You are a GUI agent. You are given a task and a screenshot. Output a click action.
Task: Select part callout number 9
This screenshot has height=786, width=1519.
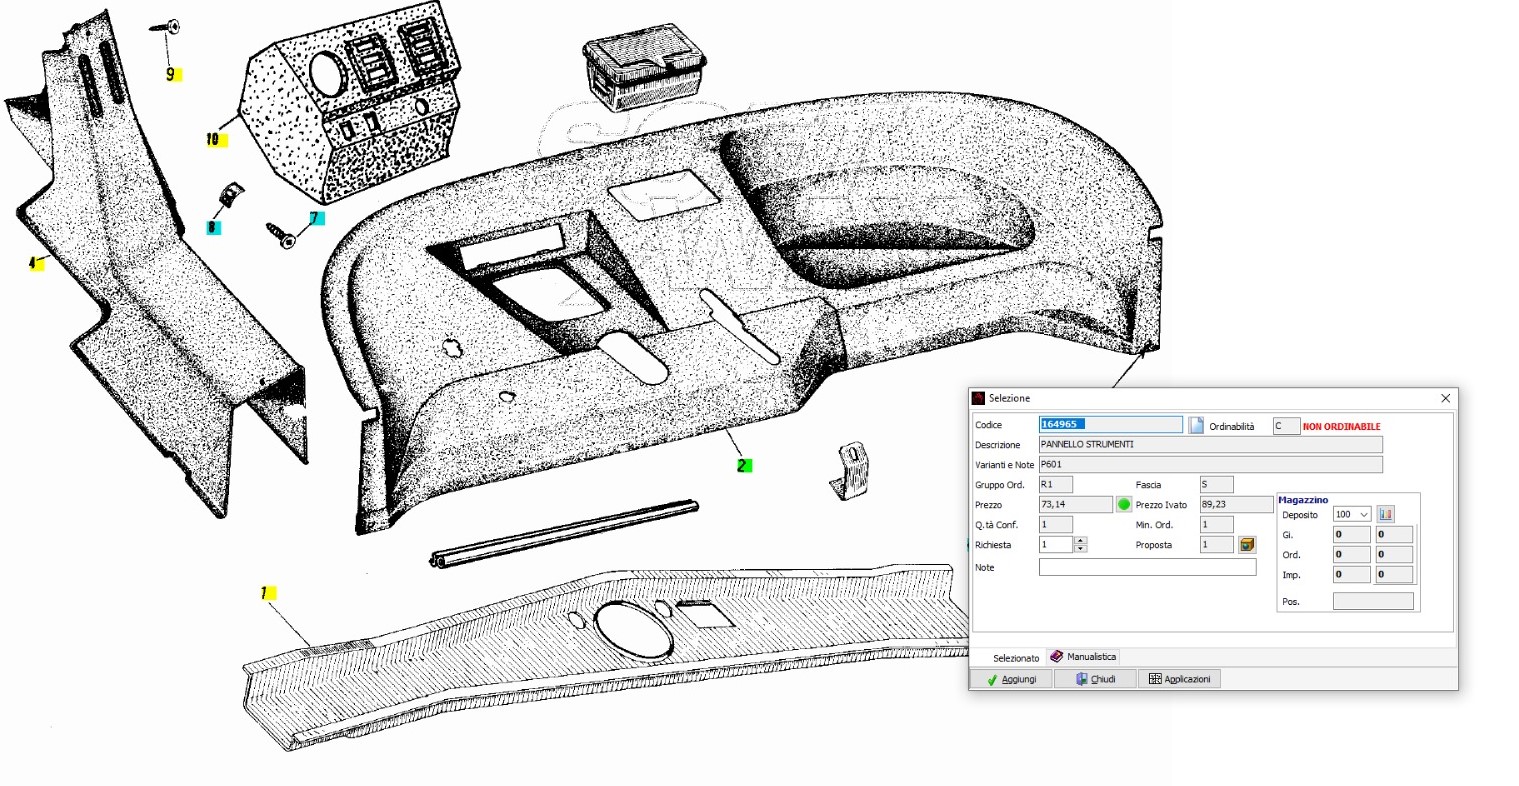(x=172, y=74)
